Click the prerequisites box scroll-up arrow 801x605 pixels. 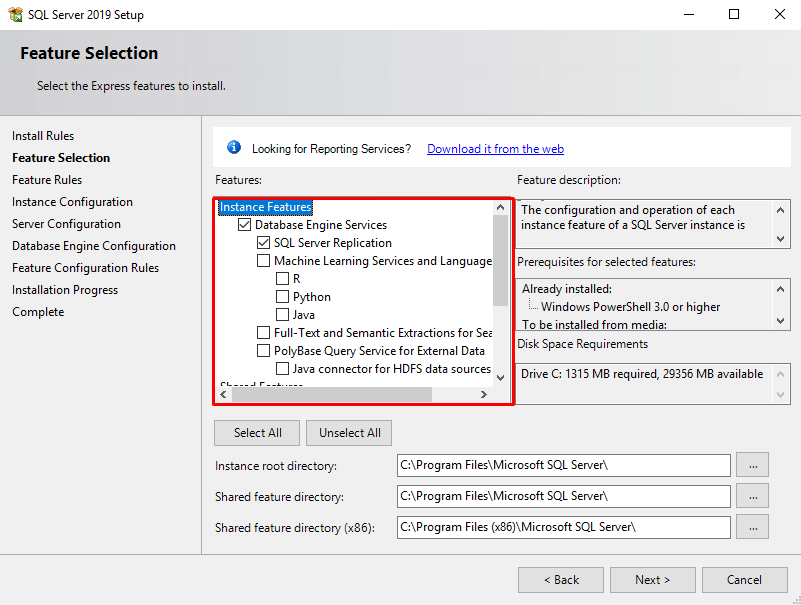tap(780, 289)
